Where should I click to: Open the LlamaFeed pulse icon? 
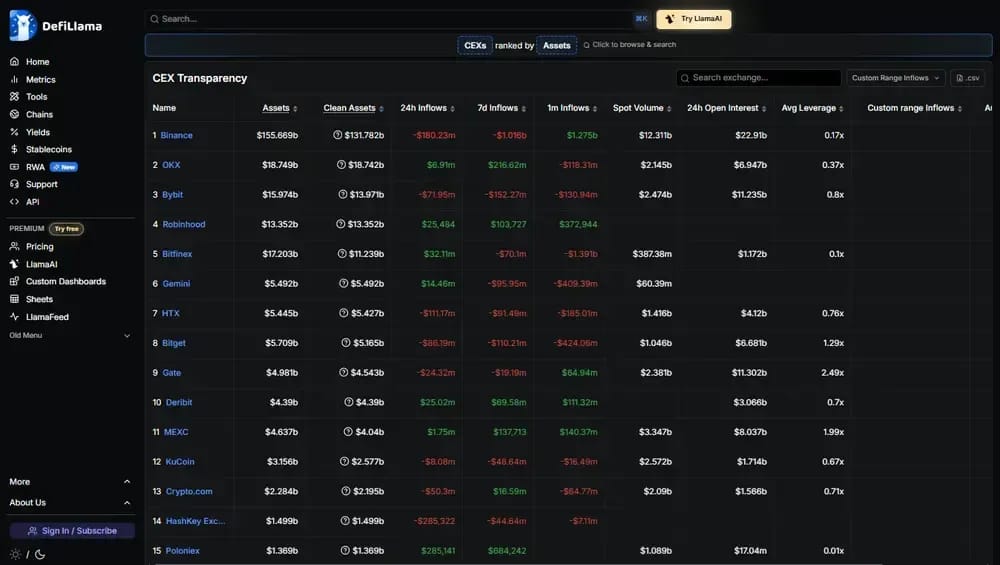14,317
